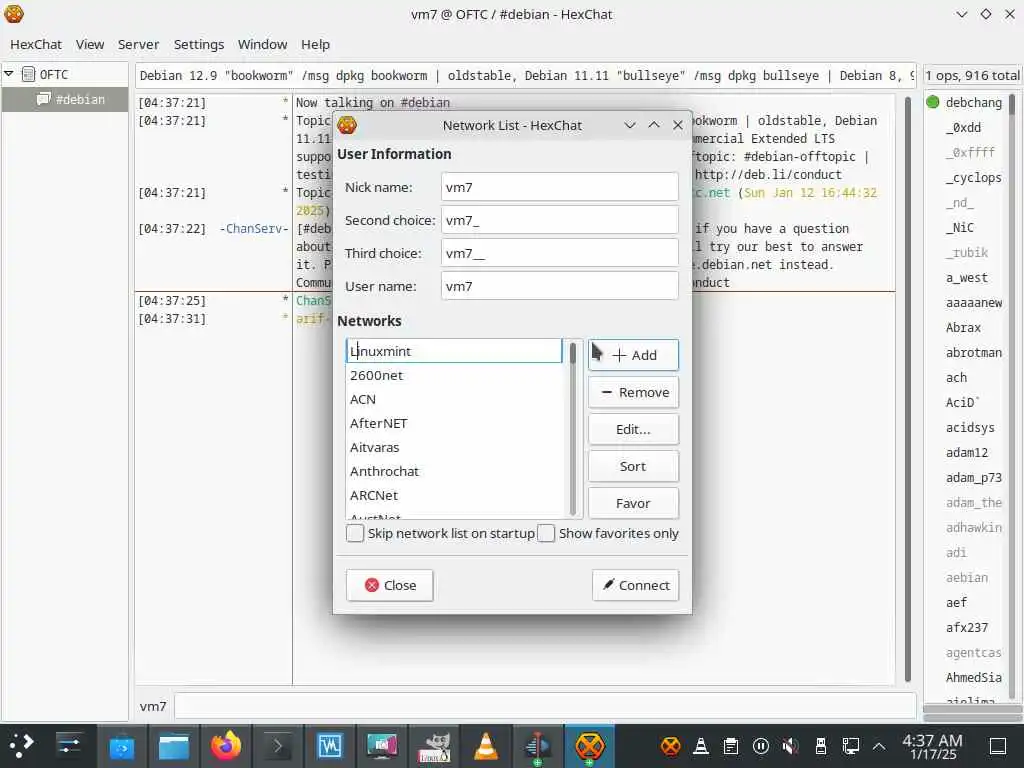This screenshot has height=768, width=1024.
Task: Select the Aitvaras network
Action: (454, 447)
